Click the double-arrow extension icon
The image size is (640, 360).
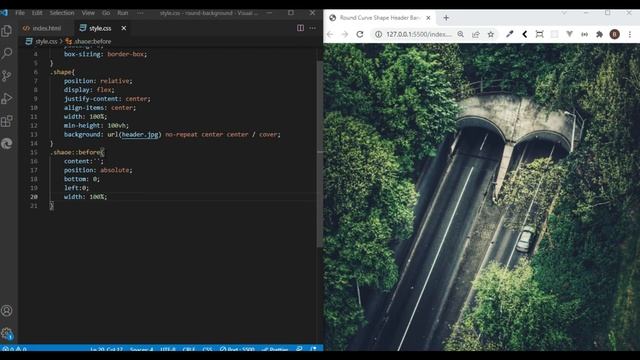584,34
